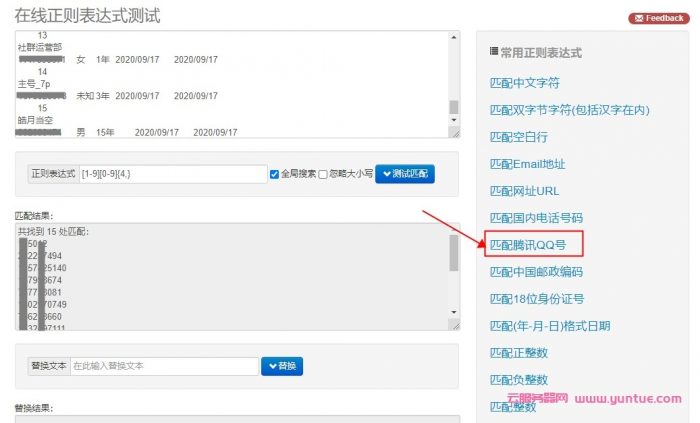
Task: Click into the 正则表达式 input field
Action: tap(172, 173)
